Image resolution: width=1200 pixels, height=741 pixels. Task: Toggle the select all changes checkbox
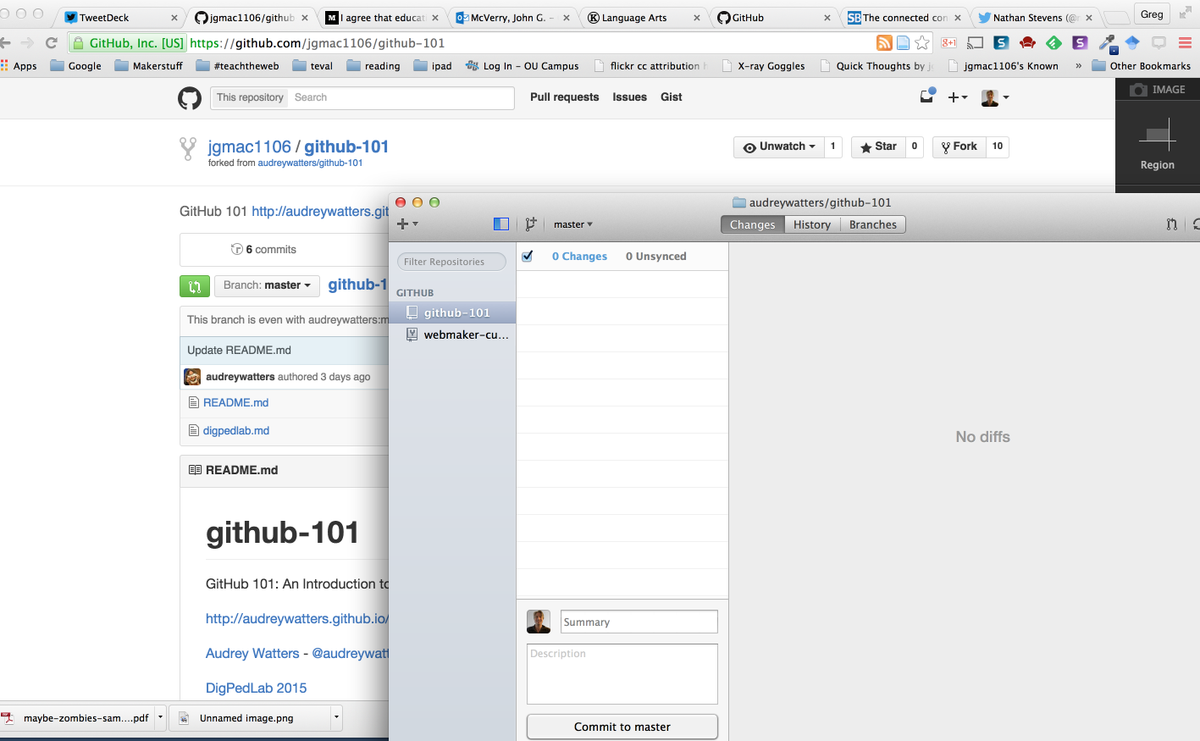pos(527,255)
